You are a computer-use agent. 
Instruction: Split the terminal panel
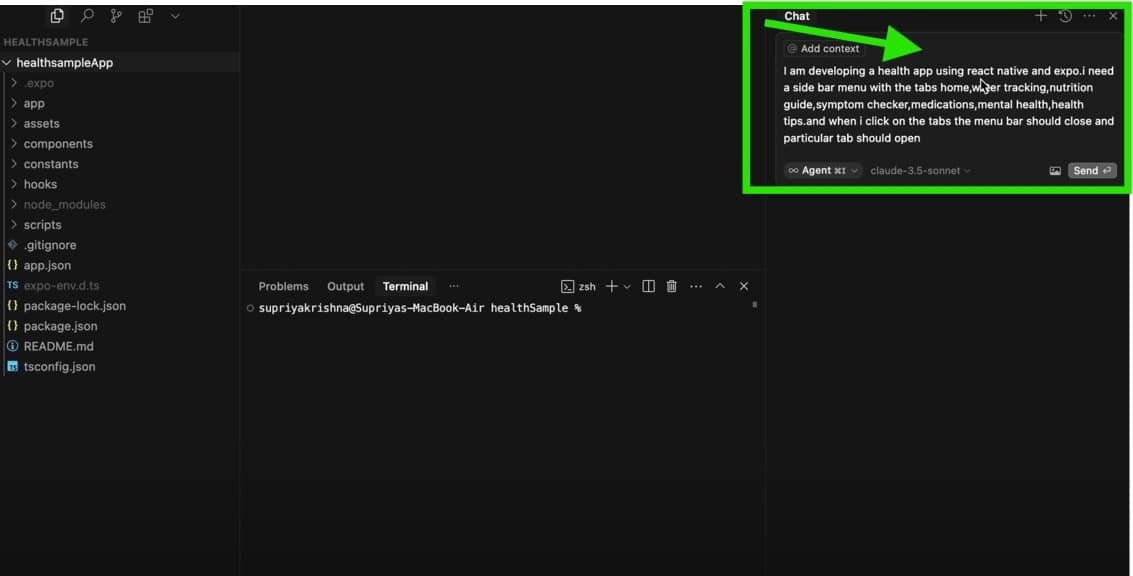click(648, 286)
